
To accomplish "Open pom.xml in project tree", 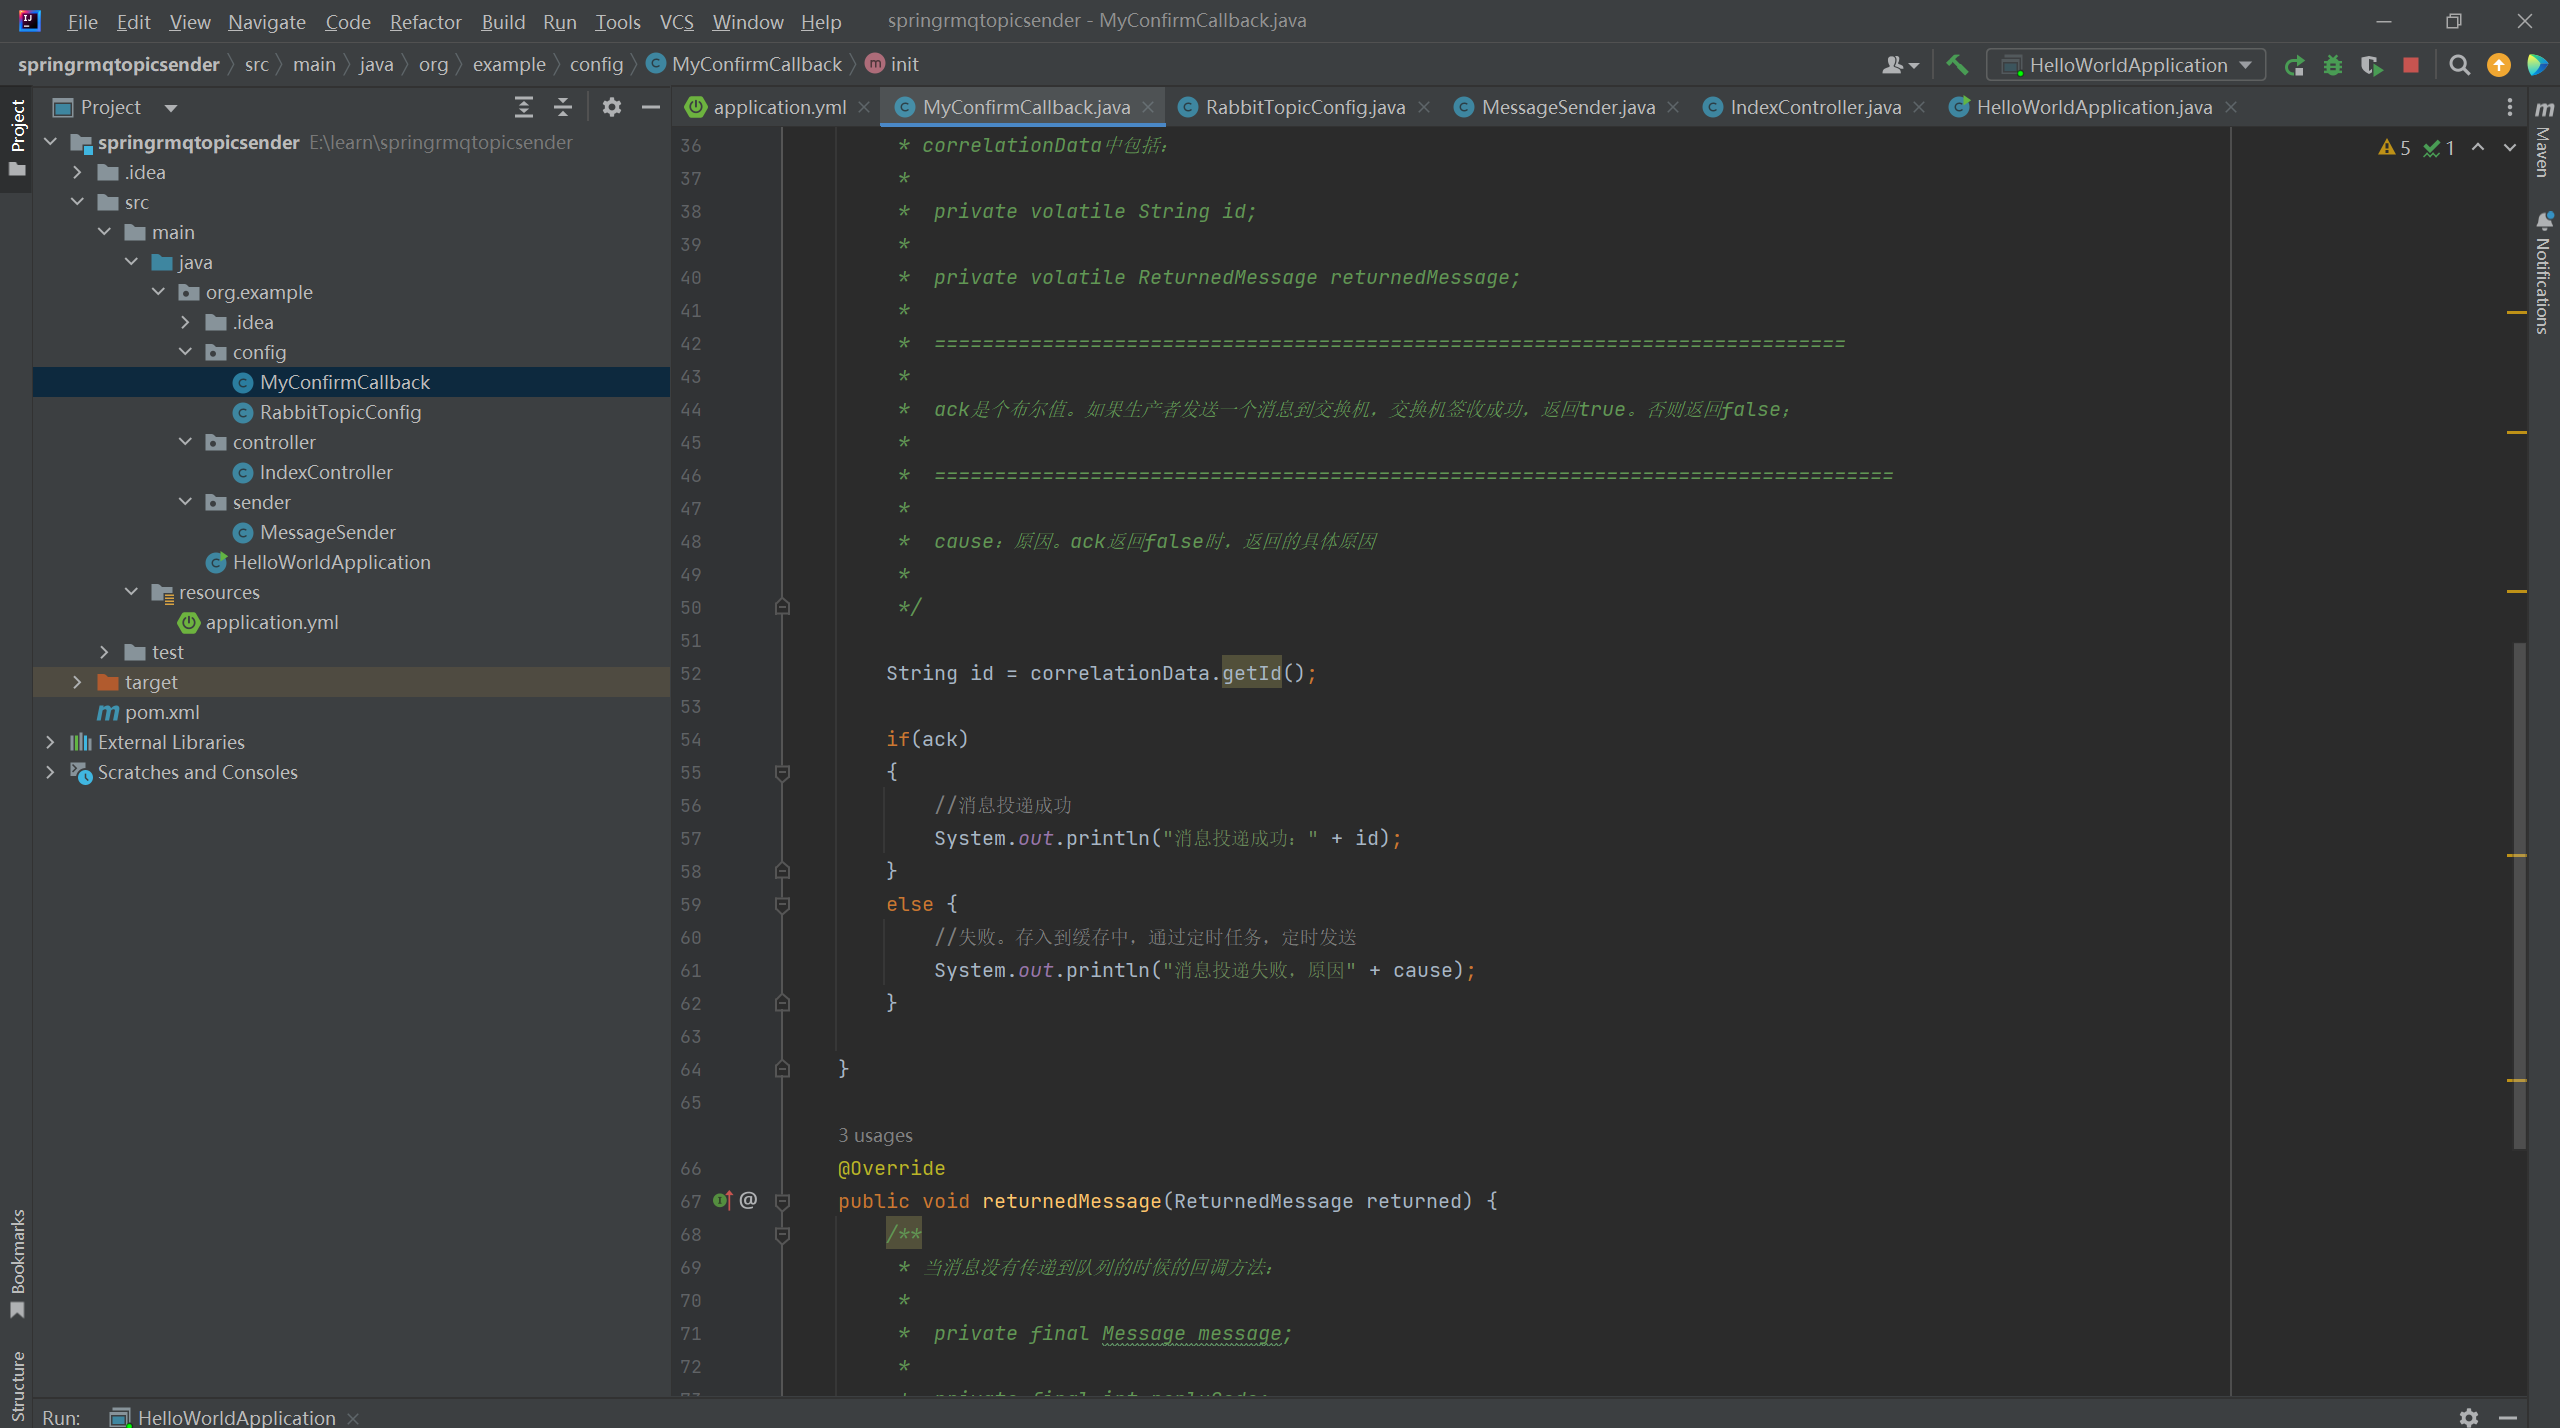I will point(161,712).
